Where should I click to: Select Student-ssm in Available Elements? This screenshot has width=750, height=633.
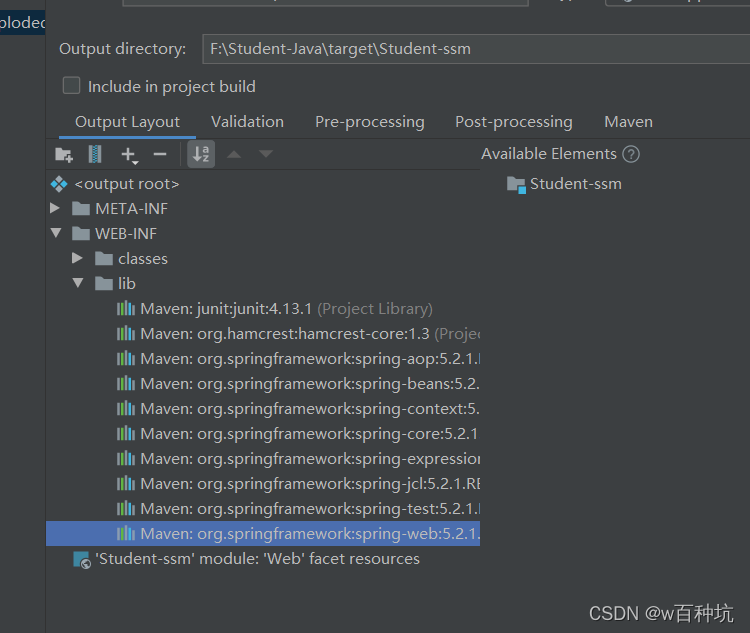[x=576, y=184]
